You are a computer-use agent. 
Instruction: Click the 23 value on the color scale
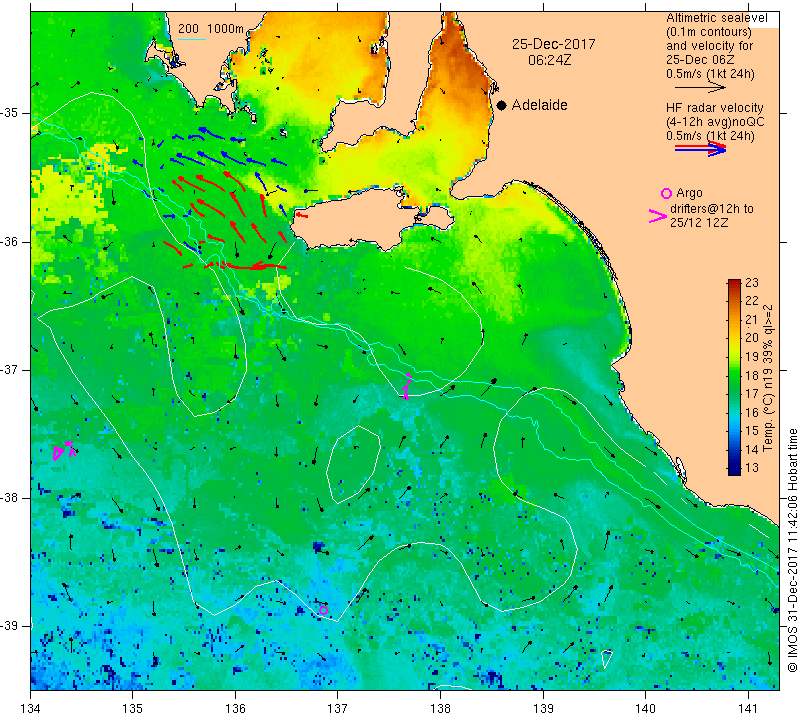(752, 282)
